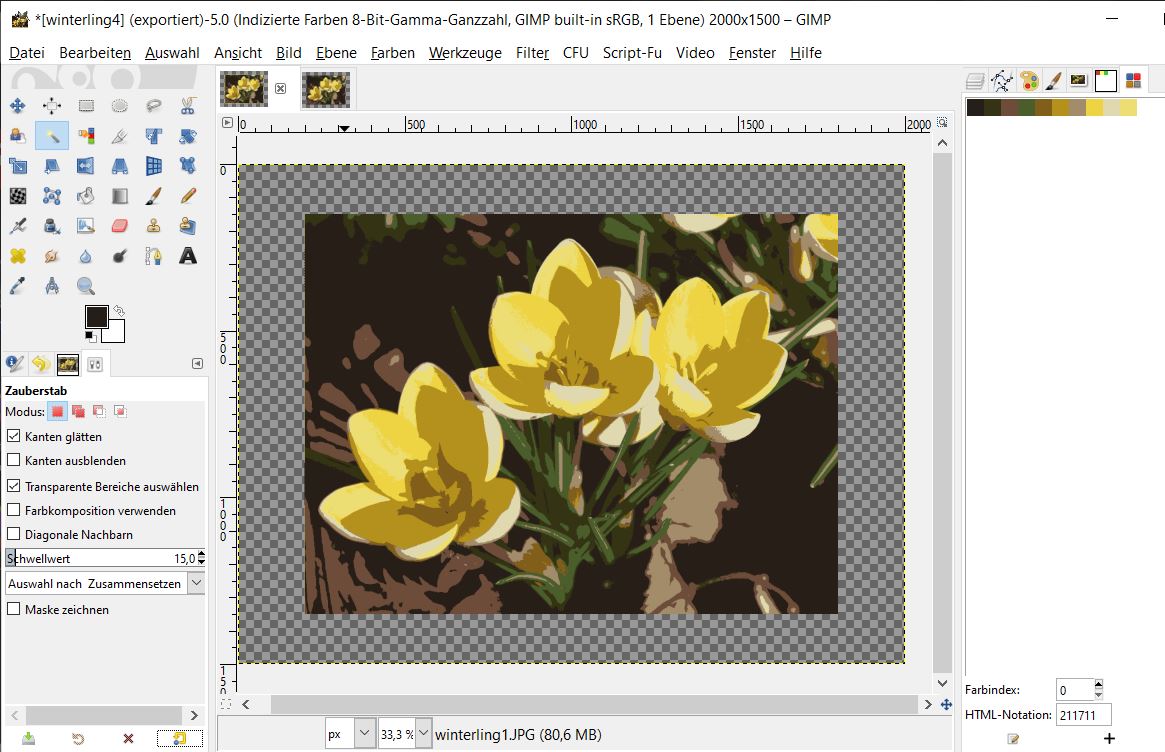The height and width of the screenshot is (752, 1165).
Task: Select the Select by Color tool
Action: [x=86, y=135]
